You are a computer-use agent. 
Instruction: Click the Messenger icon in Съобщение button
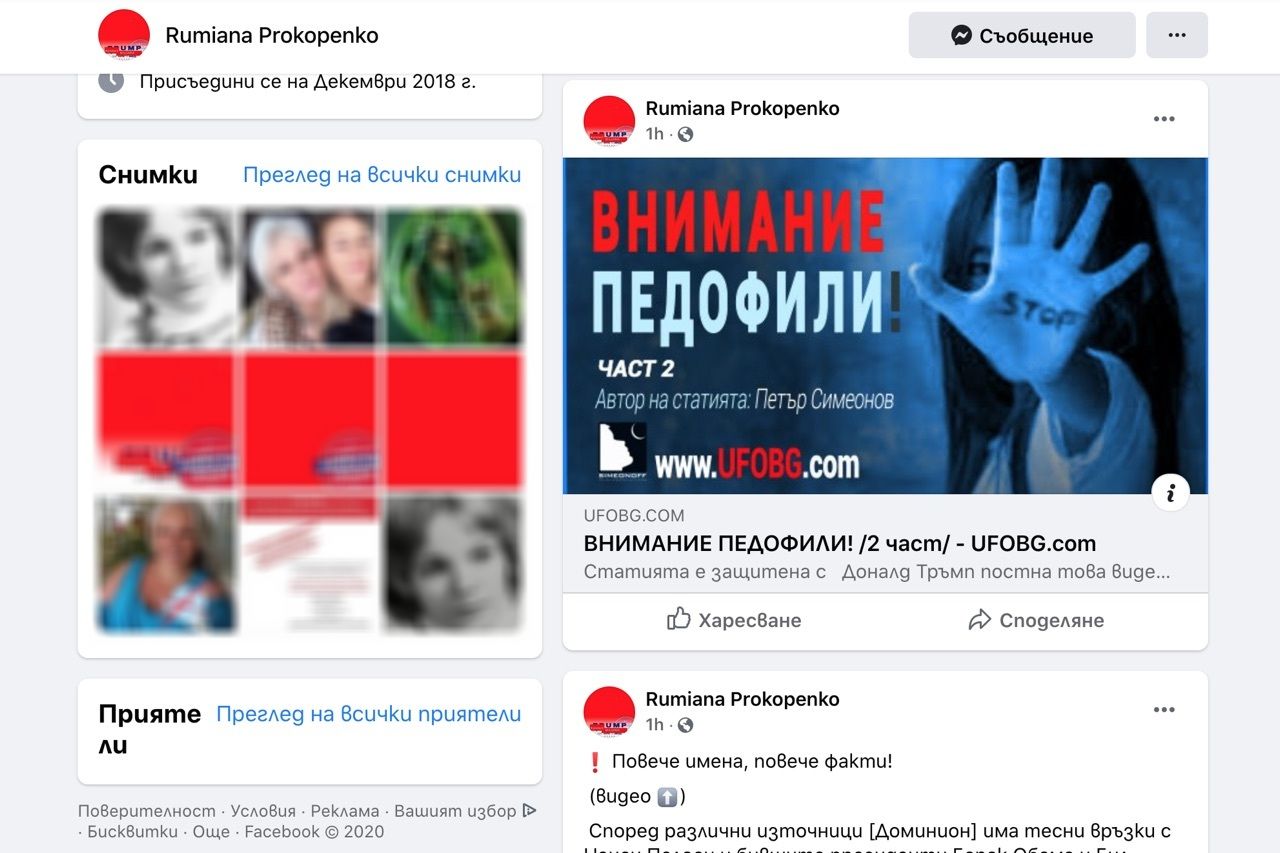(x=961, y=35)
